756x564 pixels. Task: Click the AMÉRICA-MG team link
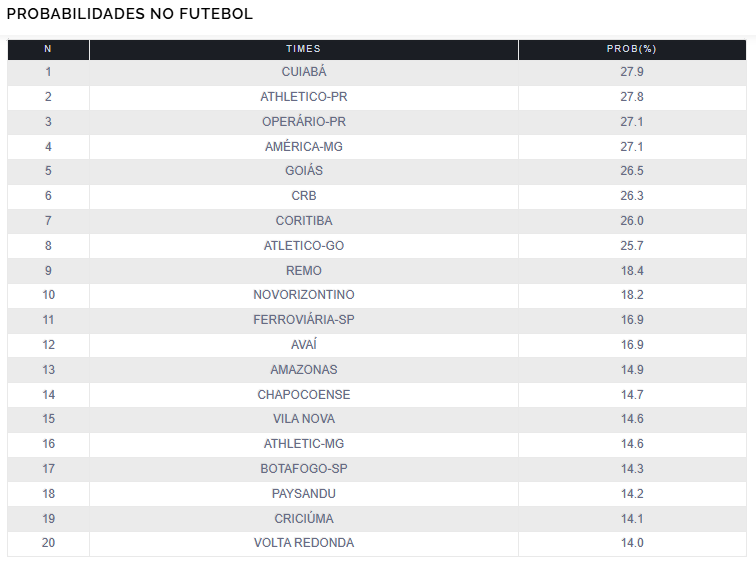[x=304, y=147]
